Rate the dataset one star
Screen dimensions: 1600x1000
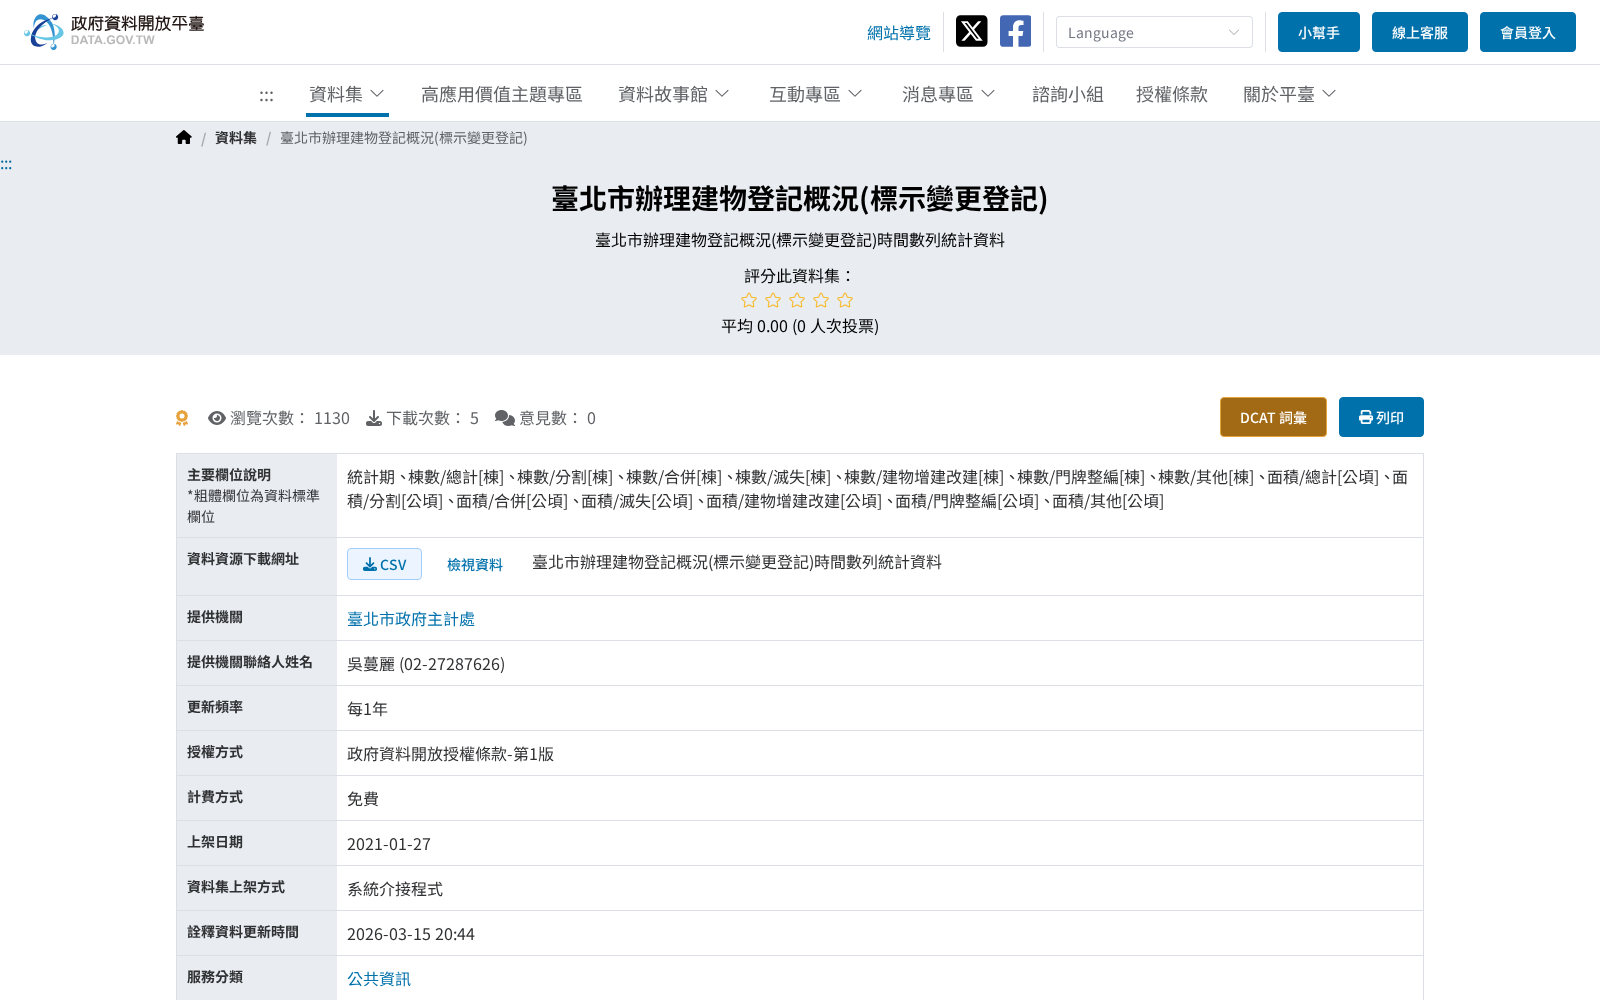pos(749,301)
